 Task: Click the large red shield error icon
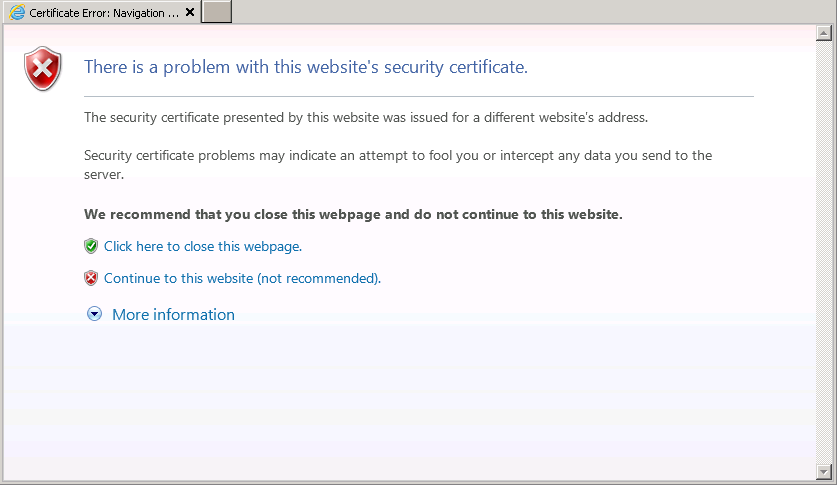tap(43, 68)
